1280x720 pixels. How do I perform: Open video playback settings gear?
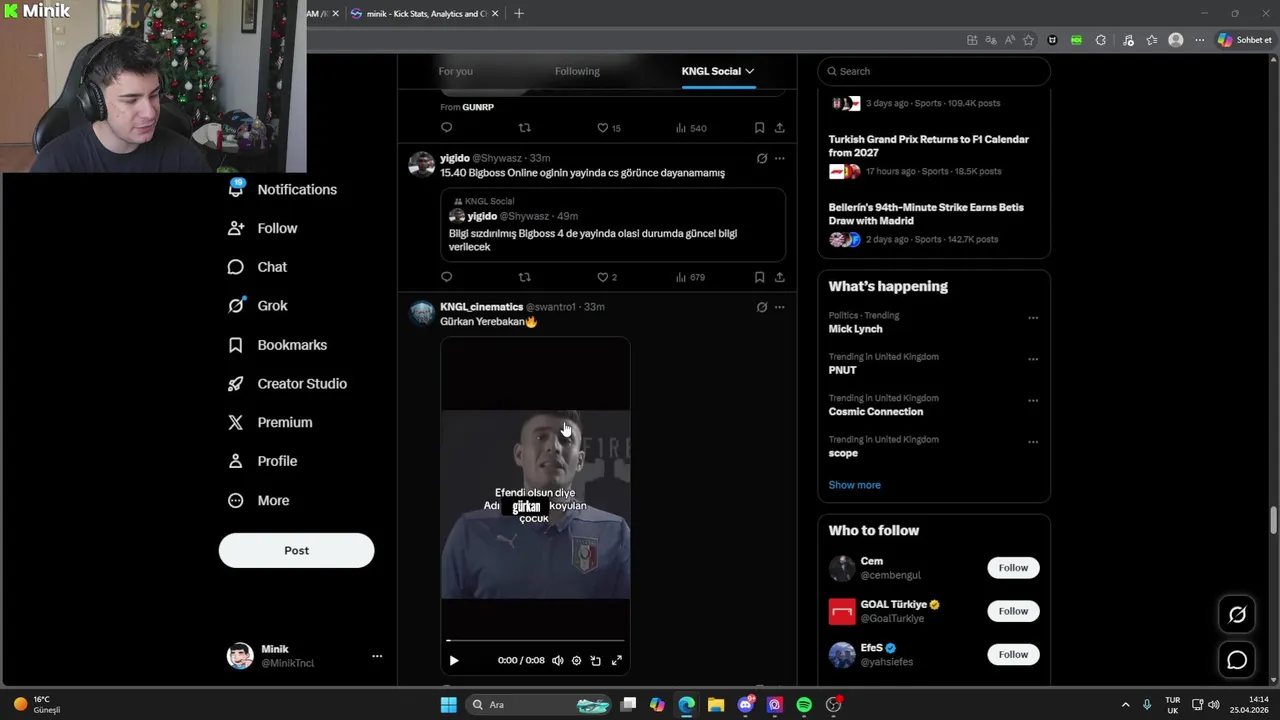click(576, 660)
